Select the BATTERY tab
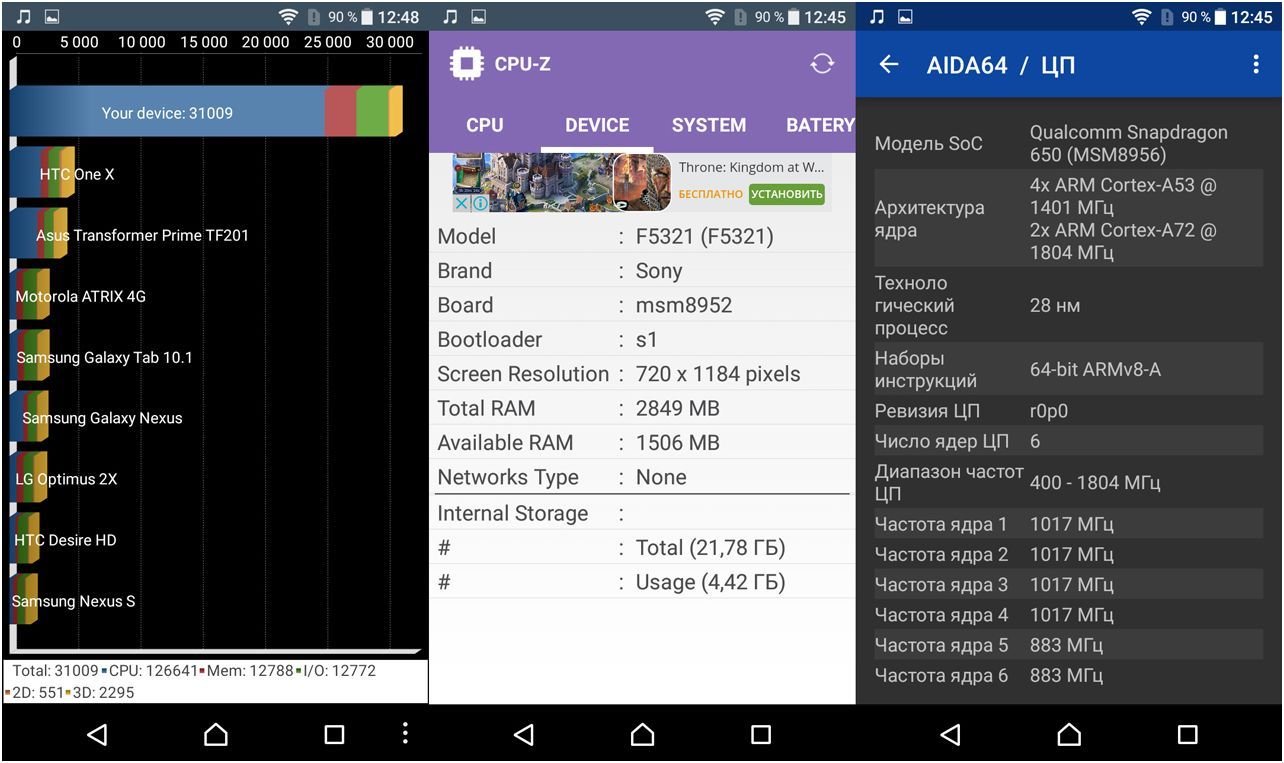This screenshot has height=763, width=1284. coord(820,125)
